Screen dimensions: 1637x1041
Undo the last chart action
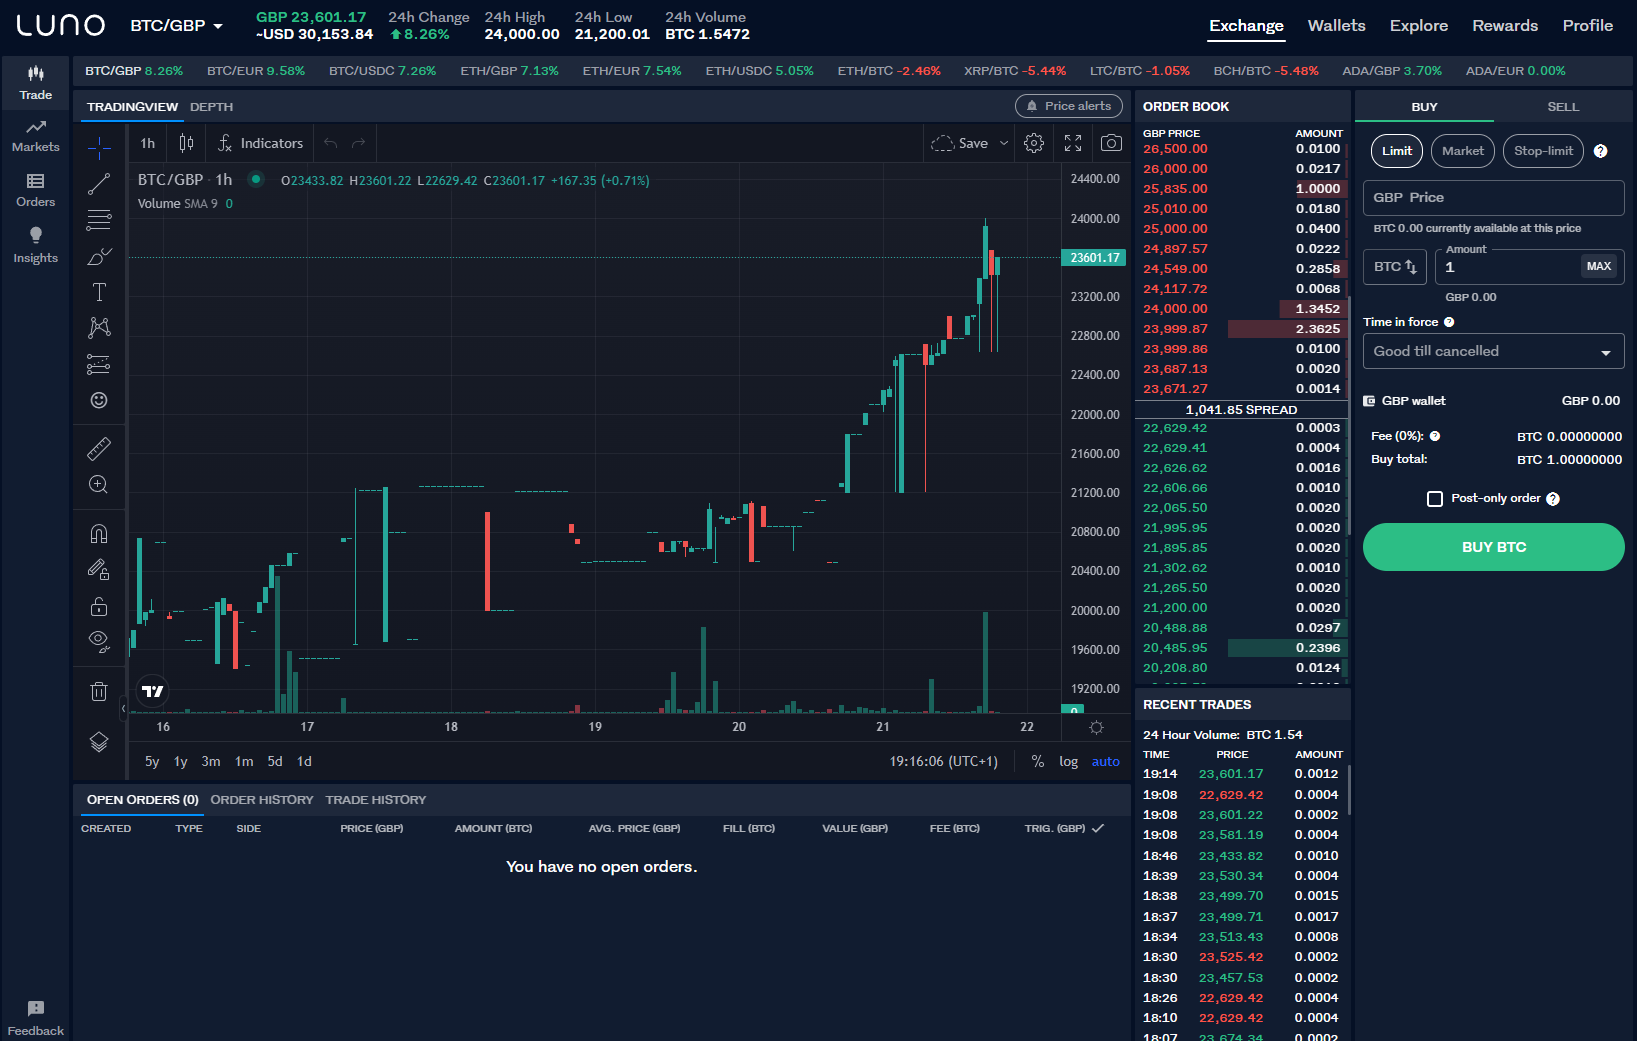tap(330, 143)
